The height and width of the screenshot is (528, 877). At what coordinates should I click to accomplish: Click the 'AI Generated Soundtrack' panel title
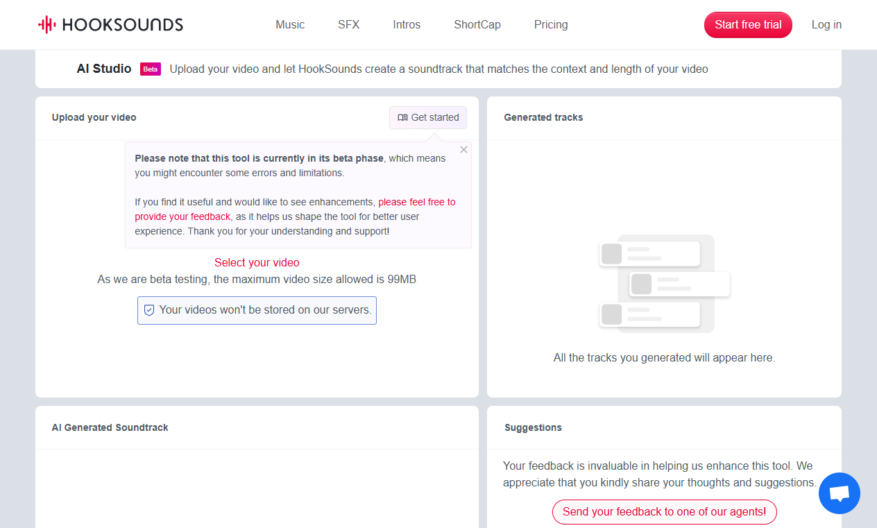pyautogui.click(x=110, y=427)
